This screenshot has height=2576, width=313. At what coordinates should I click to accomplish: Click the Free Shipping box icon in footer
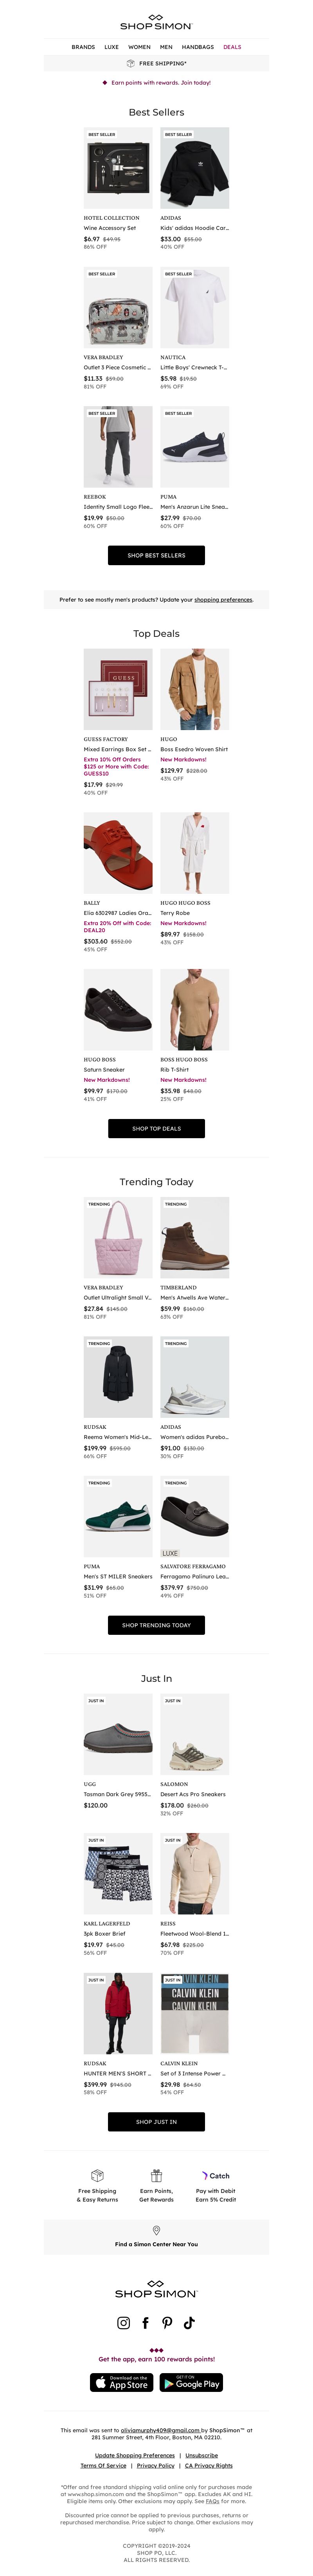97,2174
